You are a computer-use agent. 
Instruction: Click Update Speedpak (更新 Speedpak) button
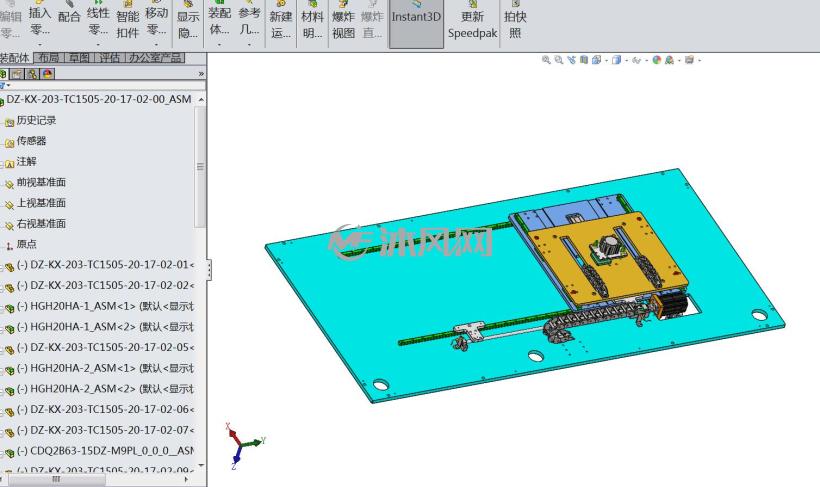472,21
